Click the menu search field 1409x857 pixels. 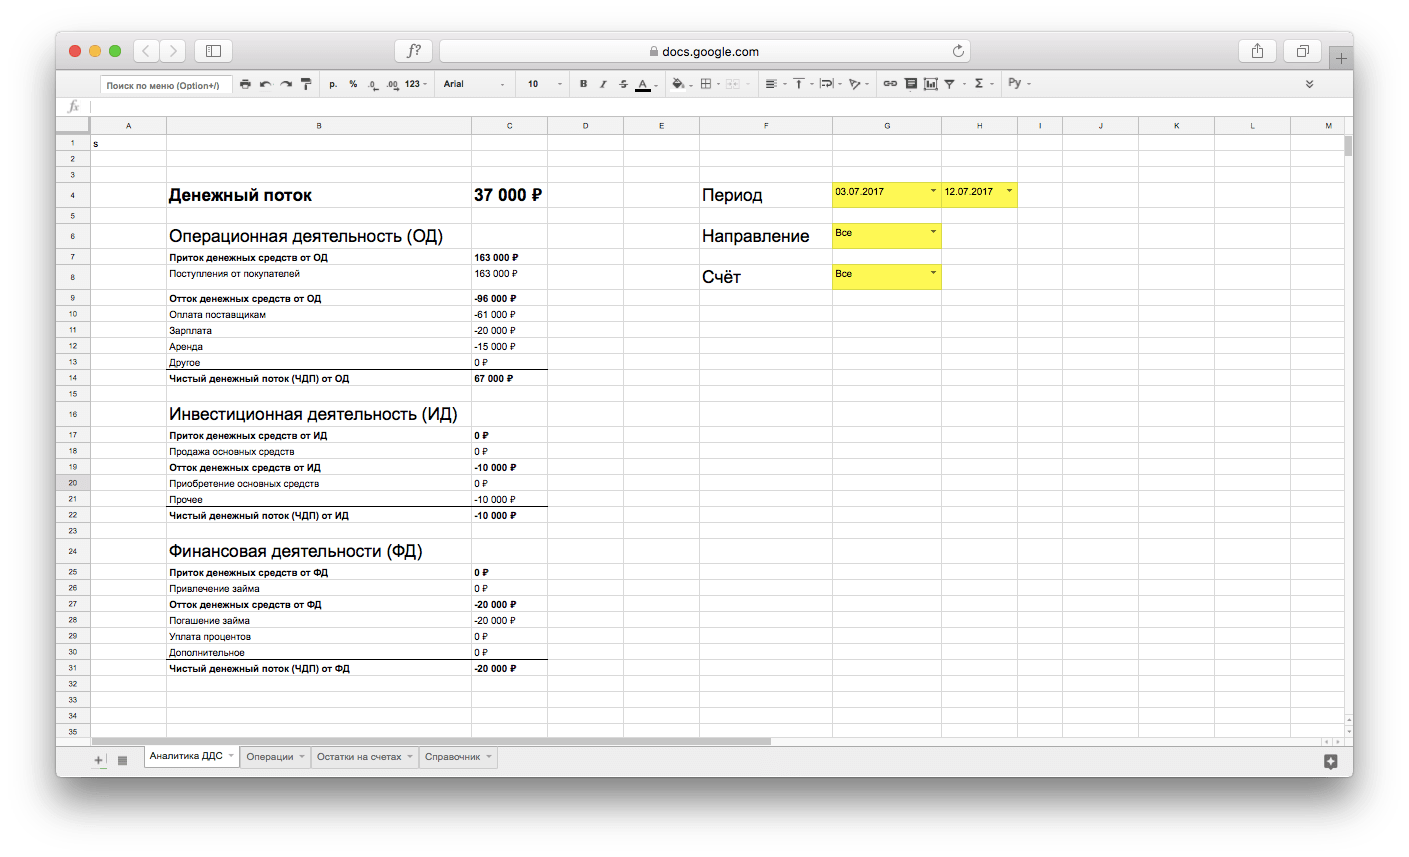click(166, 85)
